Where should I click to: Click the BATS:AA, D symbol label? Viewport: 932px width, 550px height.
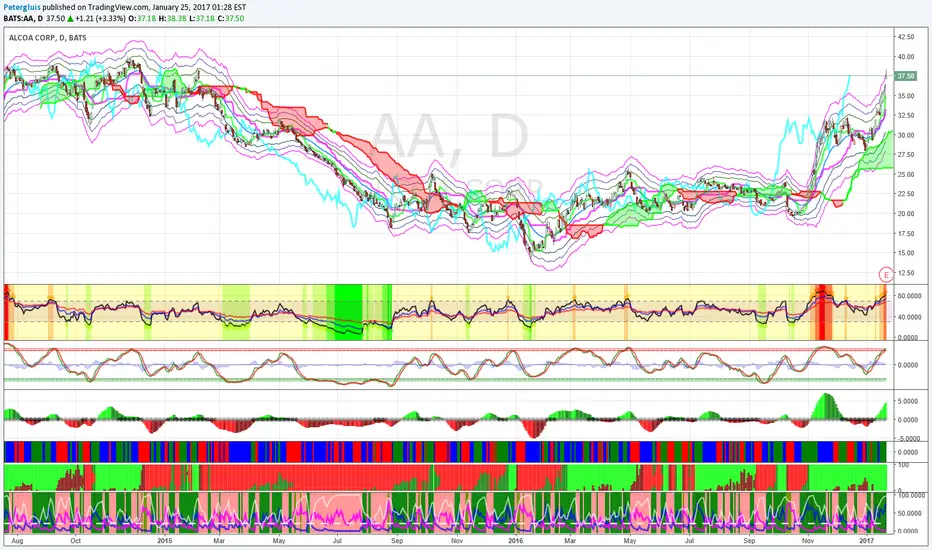coord(23,18)
